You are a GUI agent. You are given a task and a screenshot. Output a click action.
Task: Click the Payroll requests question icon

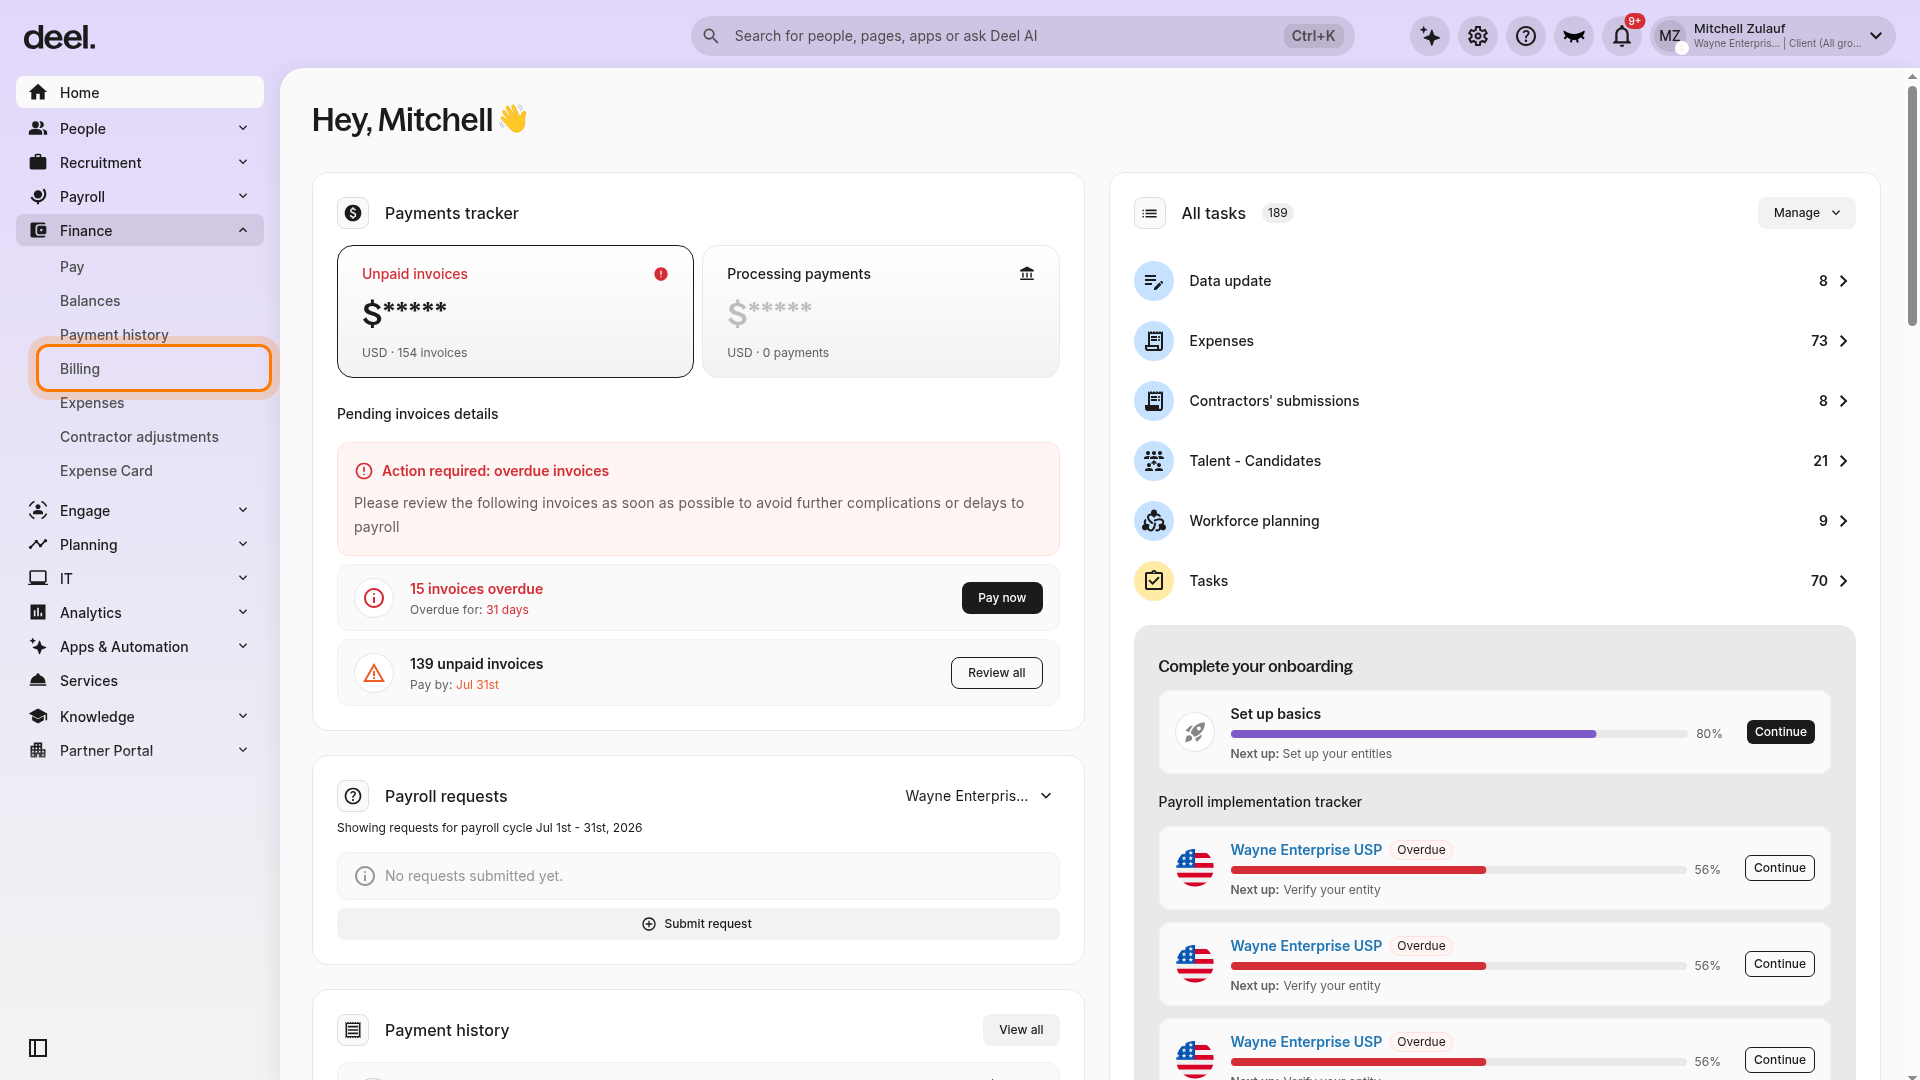(353, 796)
